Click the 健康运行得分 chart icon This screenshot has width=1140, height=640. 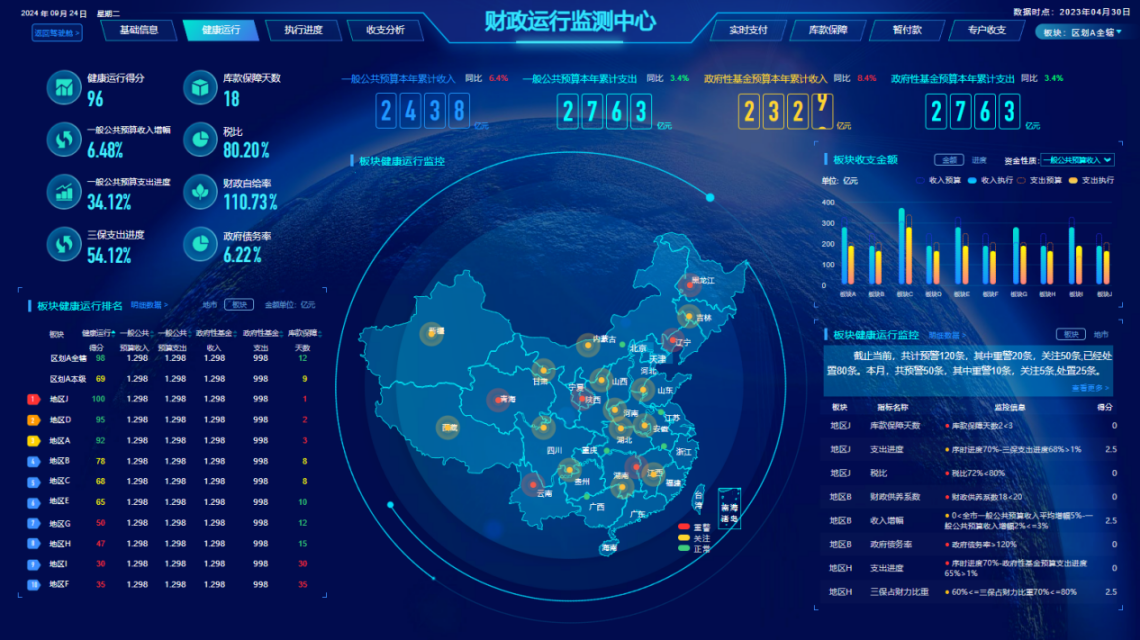coord(64,88)
